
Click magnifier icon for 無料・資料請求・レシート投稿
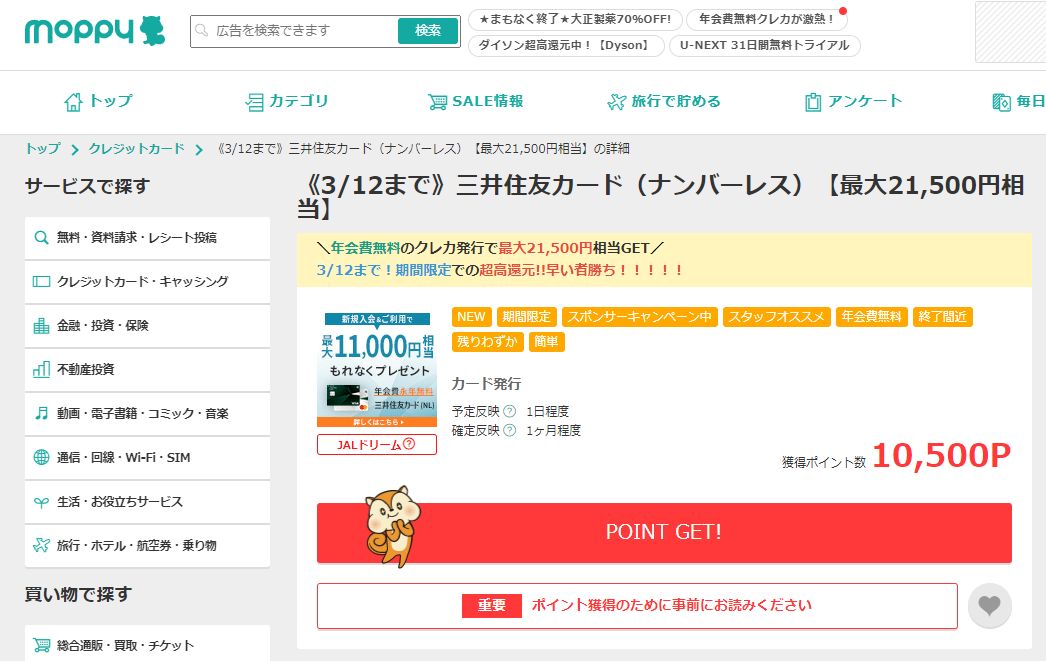pos(41,237)
